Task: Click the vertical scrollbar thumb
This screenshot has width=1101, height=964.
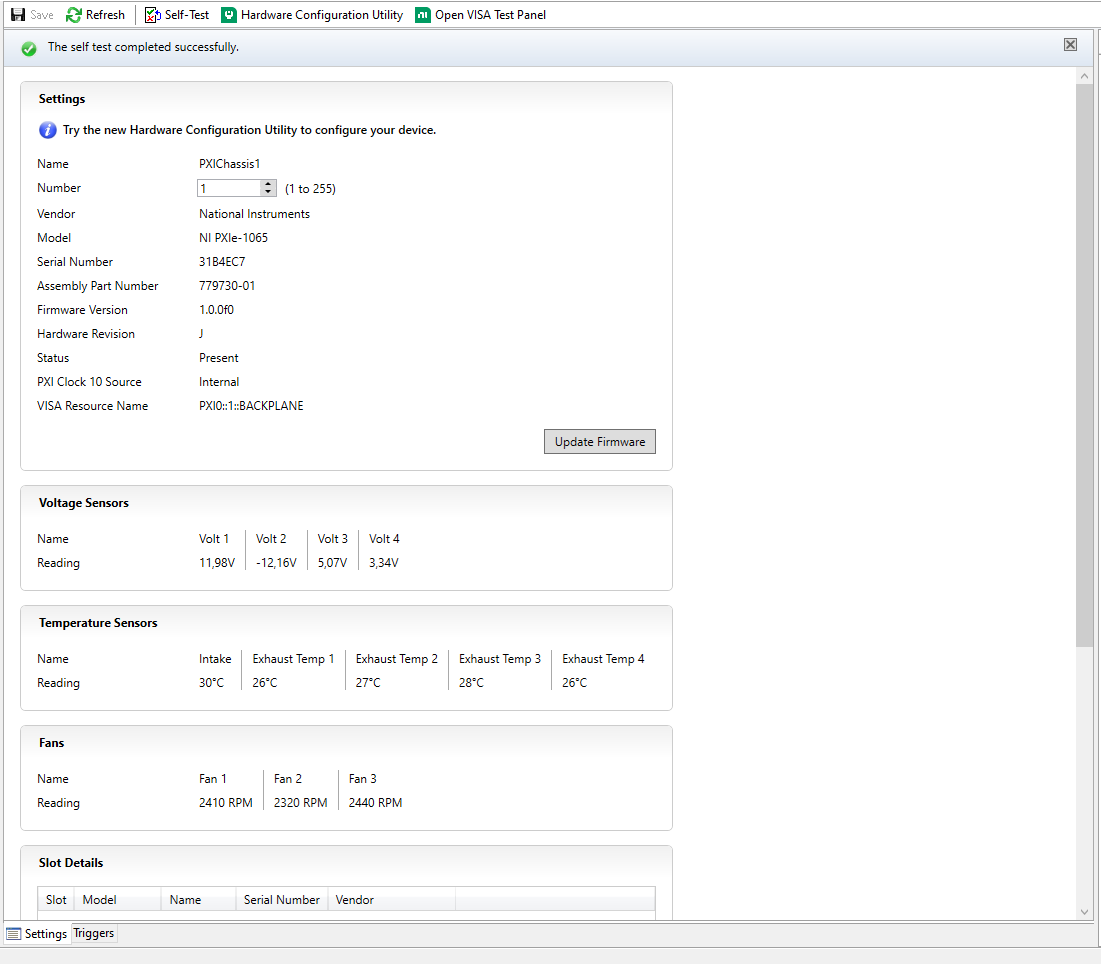Action: tap(1084, 365)
